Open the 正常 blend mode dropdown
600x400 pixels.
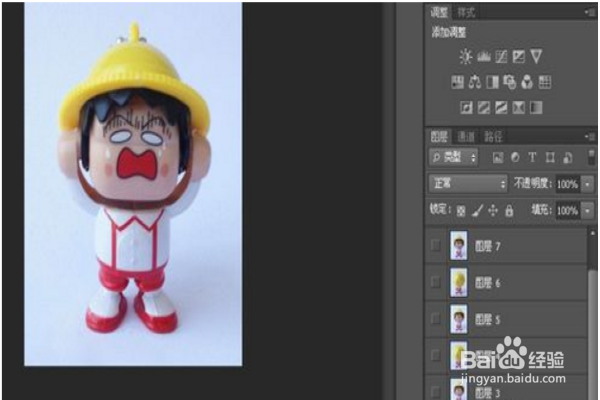[468, 184]
